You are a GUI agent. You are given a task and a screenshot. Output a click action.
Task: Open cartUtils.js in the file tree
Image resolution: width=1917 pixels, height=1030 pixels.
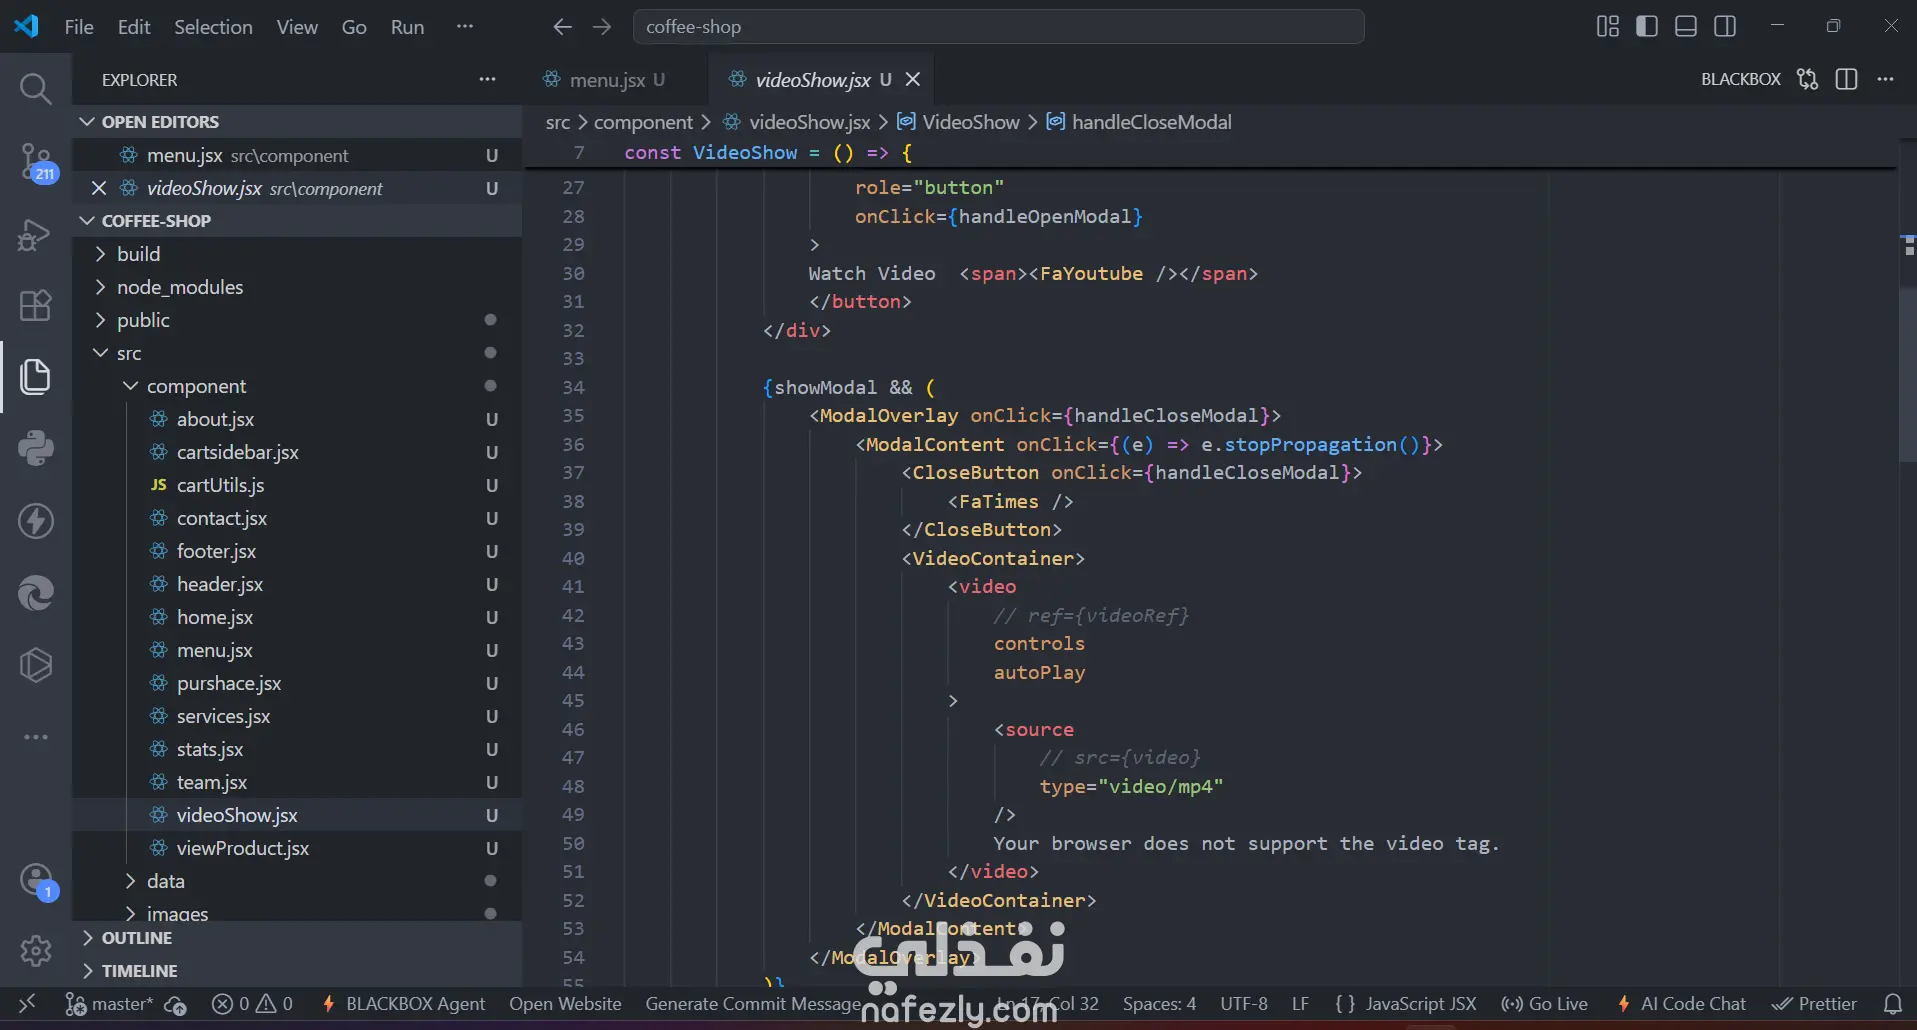click(x=297, y=485)
